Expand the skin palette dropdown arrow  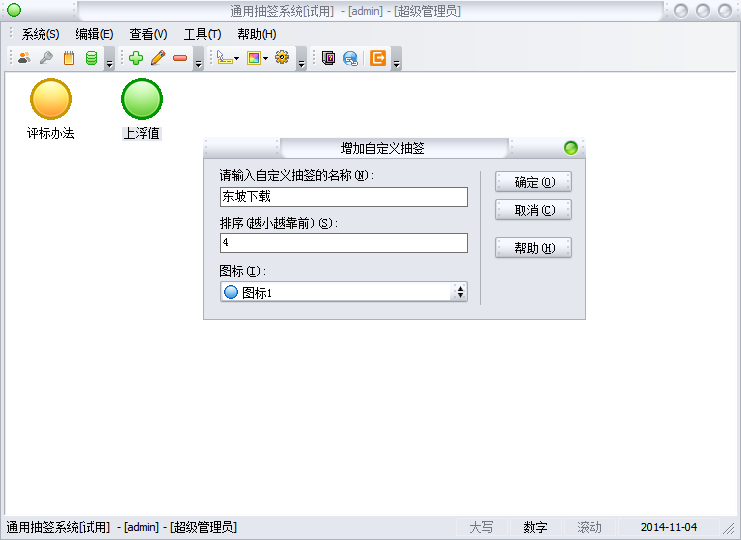pyautogui.click(x=266, y=59)
